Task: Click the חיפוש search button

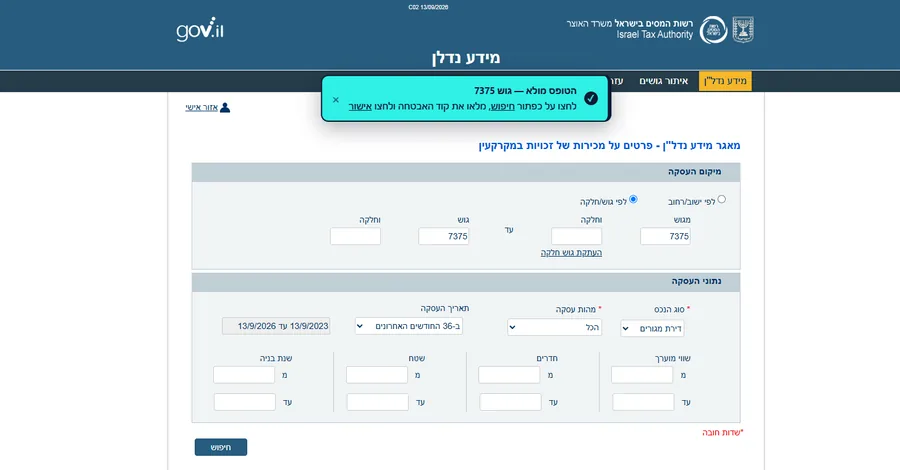Action: tap(221, 447)
